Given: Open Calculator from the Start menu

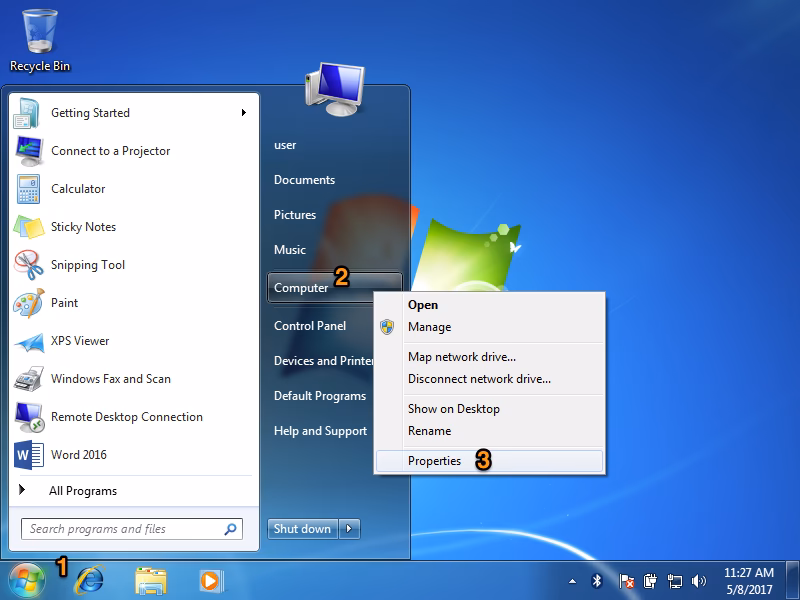Looking at the screenshot, I should [x=80, y=189].
